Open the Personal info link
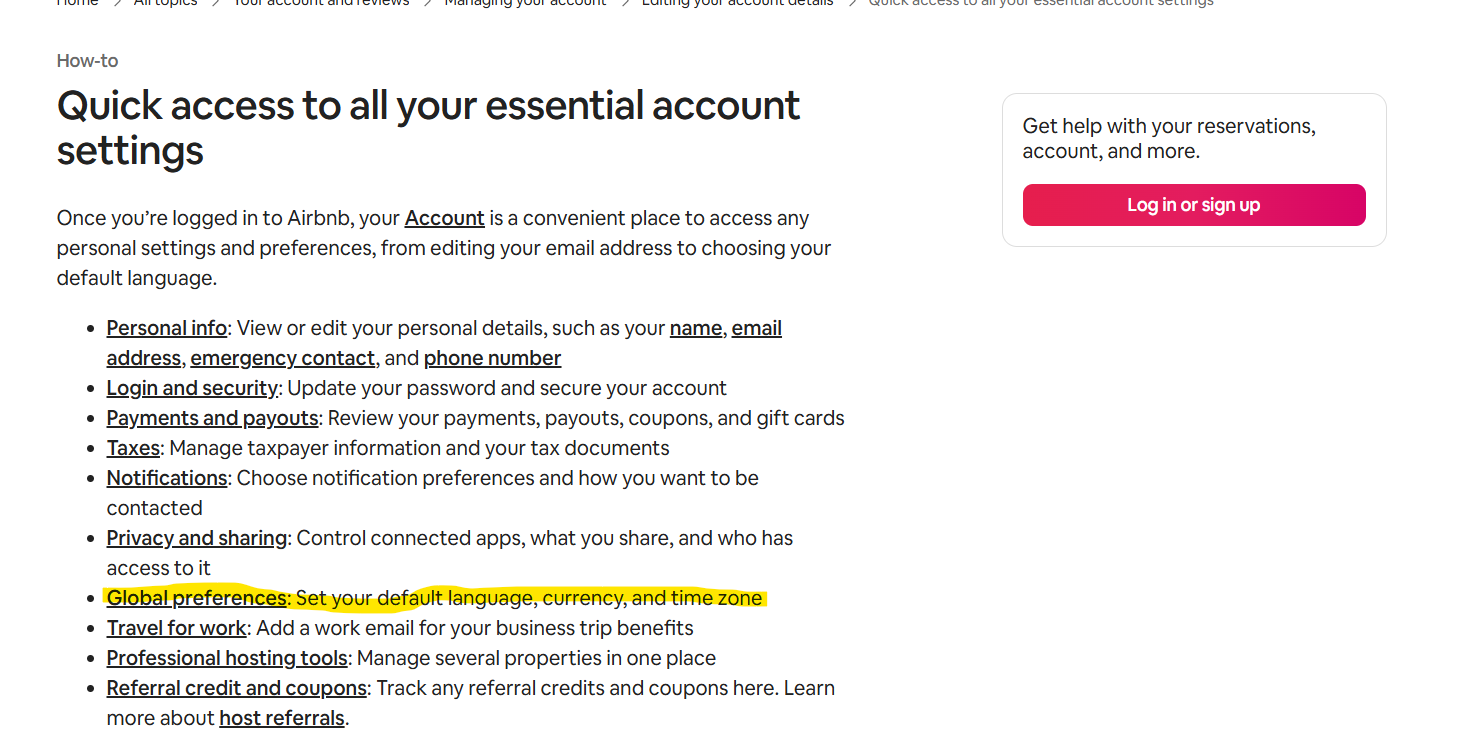This screenshot has height=736, width=1470. point(167,328)
